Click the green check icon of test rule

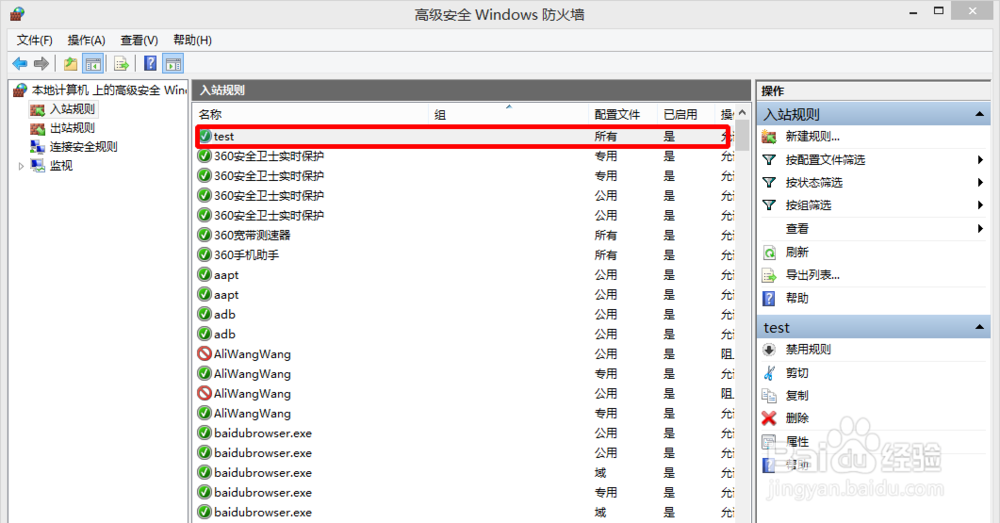point(205,136)
